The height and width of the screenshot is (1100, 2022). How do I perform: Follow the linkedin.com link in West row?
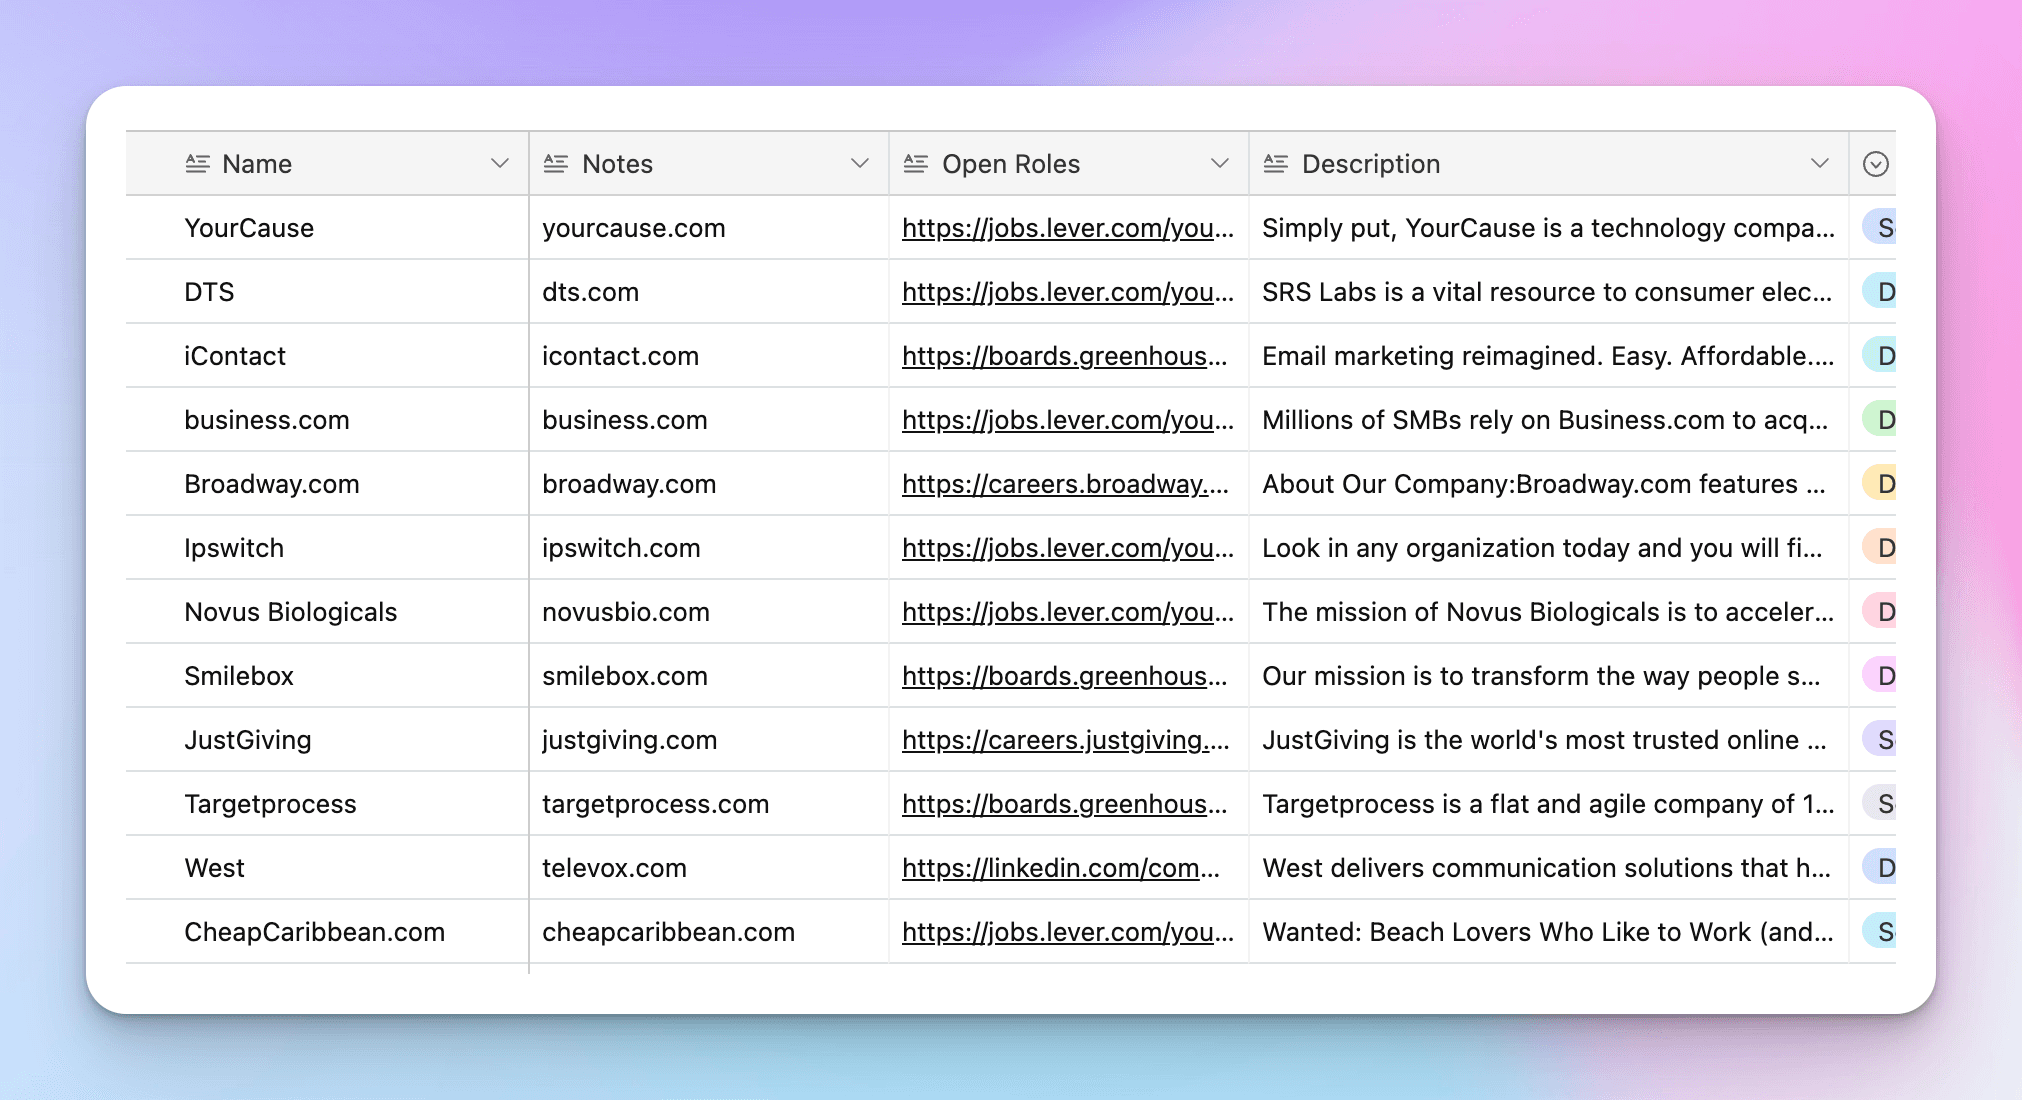pyautogui.click(x=1060, y=868)
